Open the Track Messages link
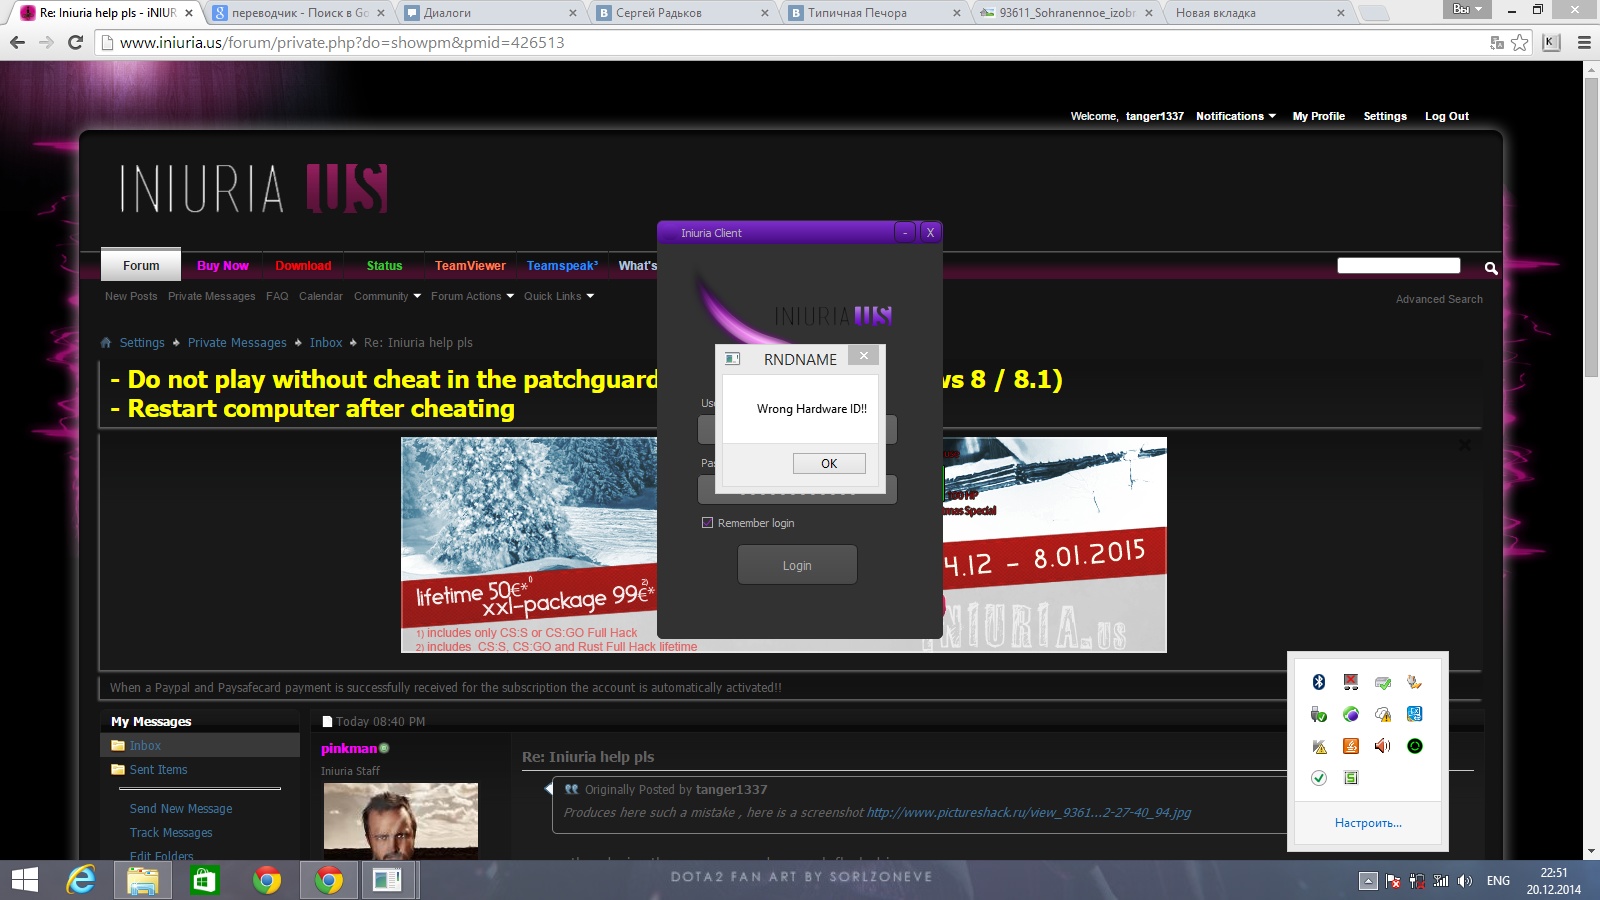The width and height of the screenshot is (1600, 900). click(x=171, y=832)
